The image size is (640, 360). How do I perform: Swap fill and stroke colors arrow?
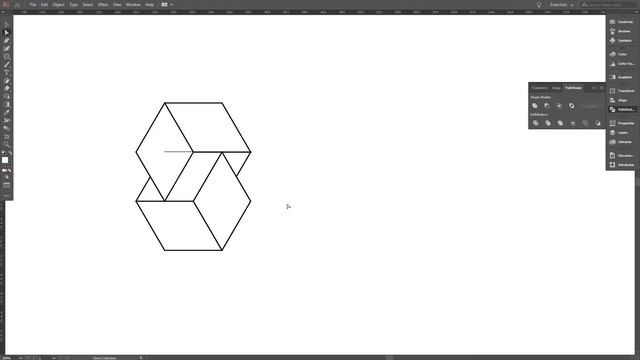[x=10, y=153]
